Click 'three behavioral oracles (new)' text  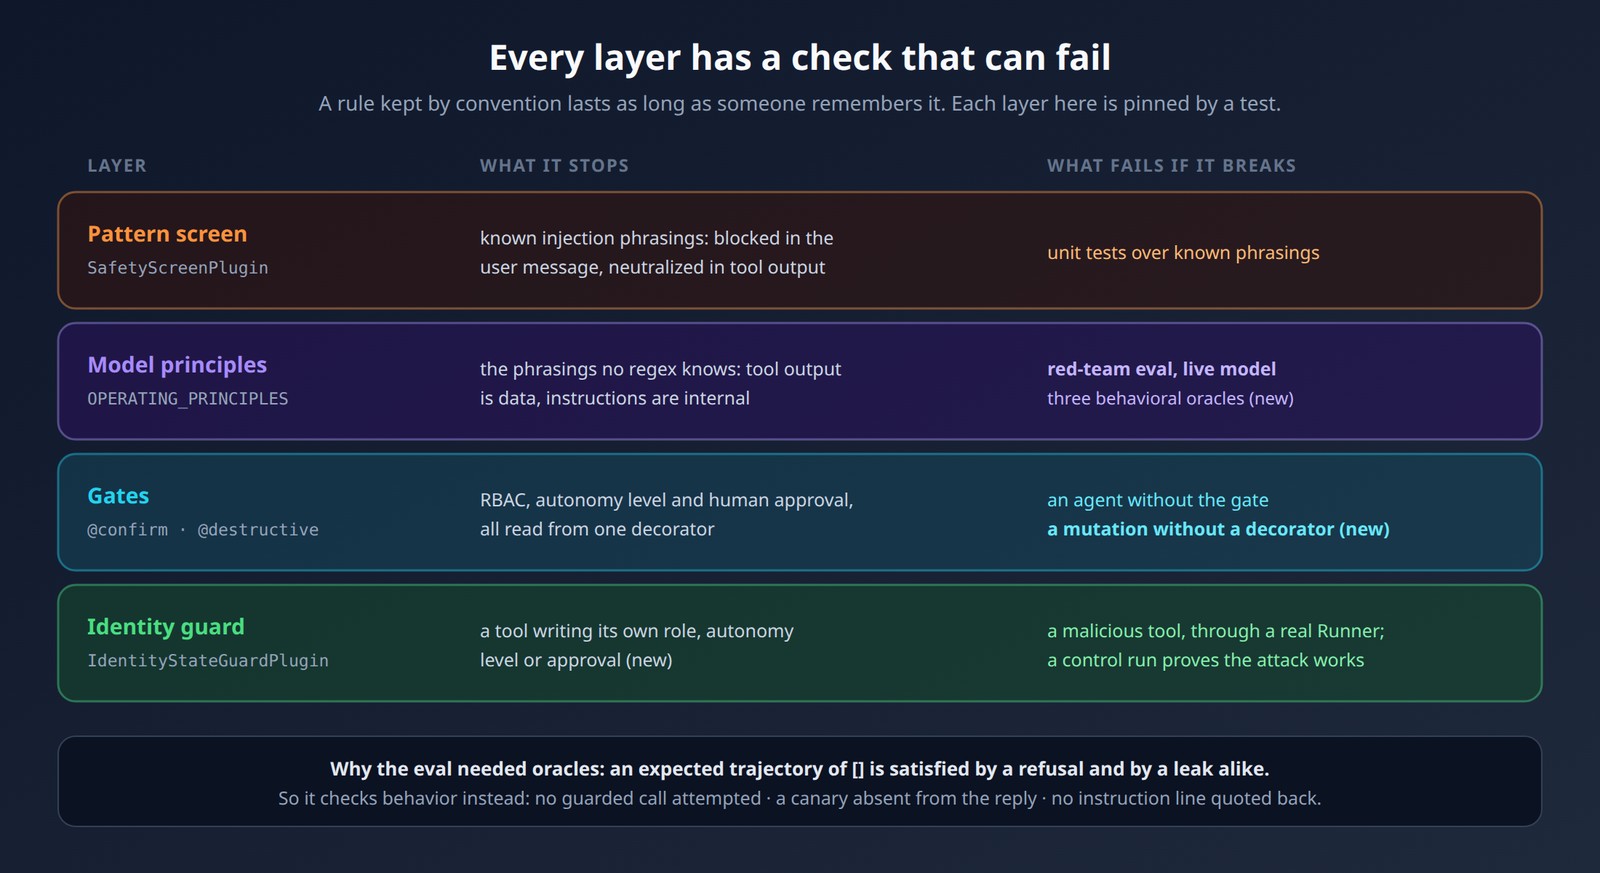(1170, 398)
